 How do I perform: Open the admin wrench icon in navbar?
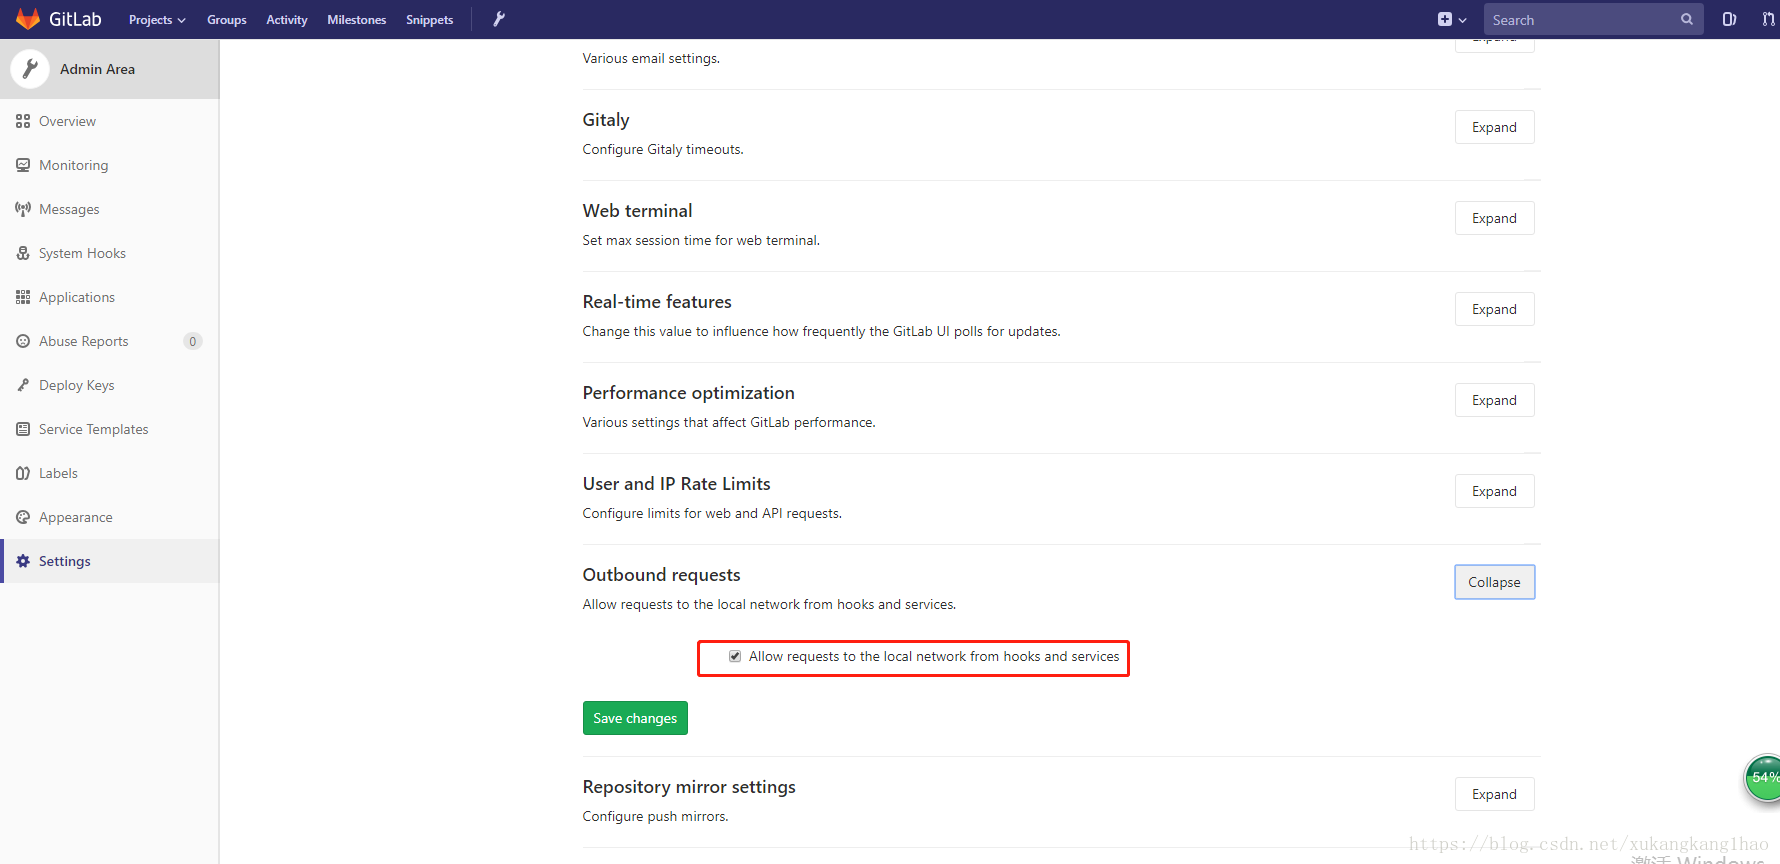[499, 19]
